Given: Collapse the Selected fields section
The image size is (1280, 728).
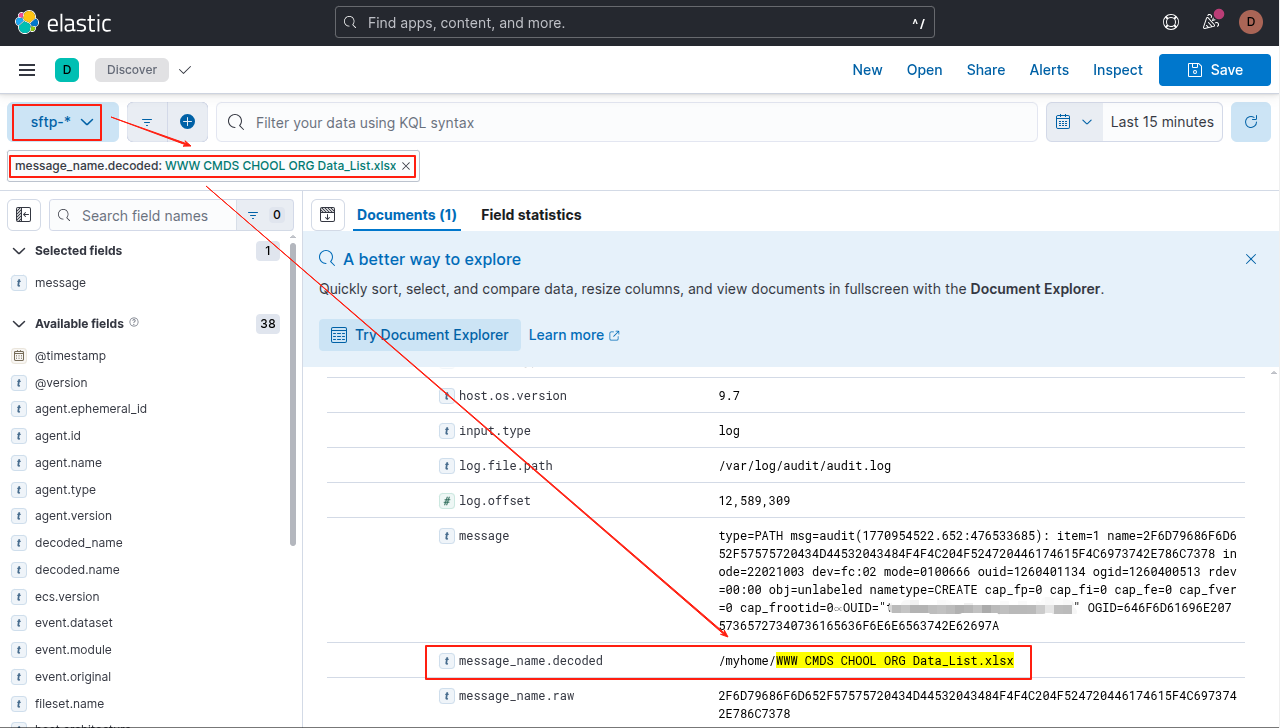Looking at the screenshot, I should tap(18, 251).
